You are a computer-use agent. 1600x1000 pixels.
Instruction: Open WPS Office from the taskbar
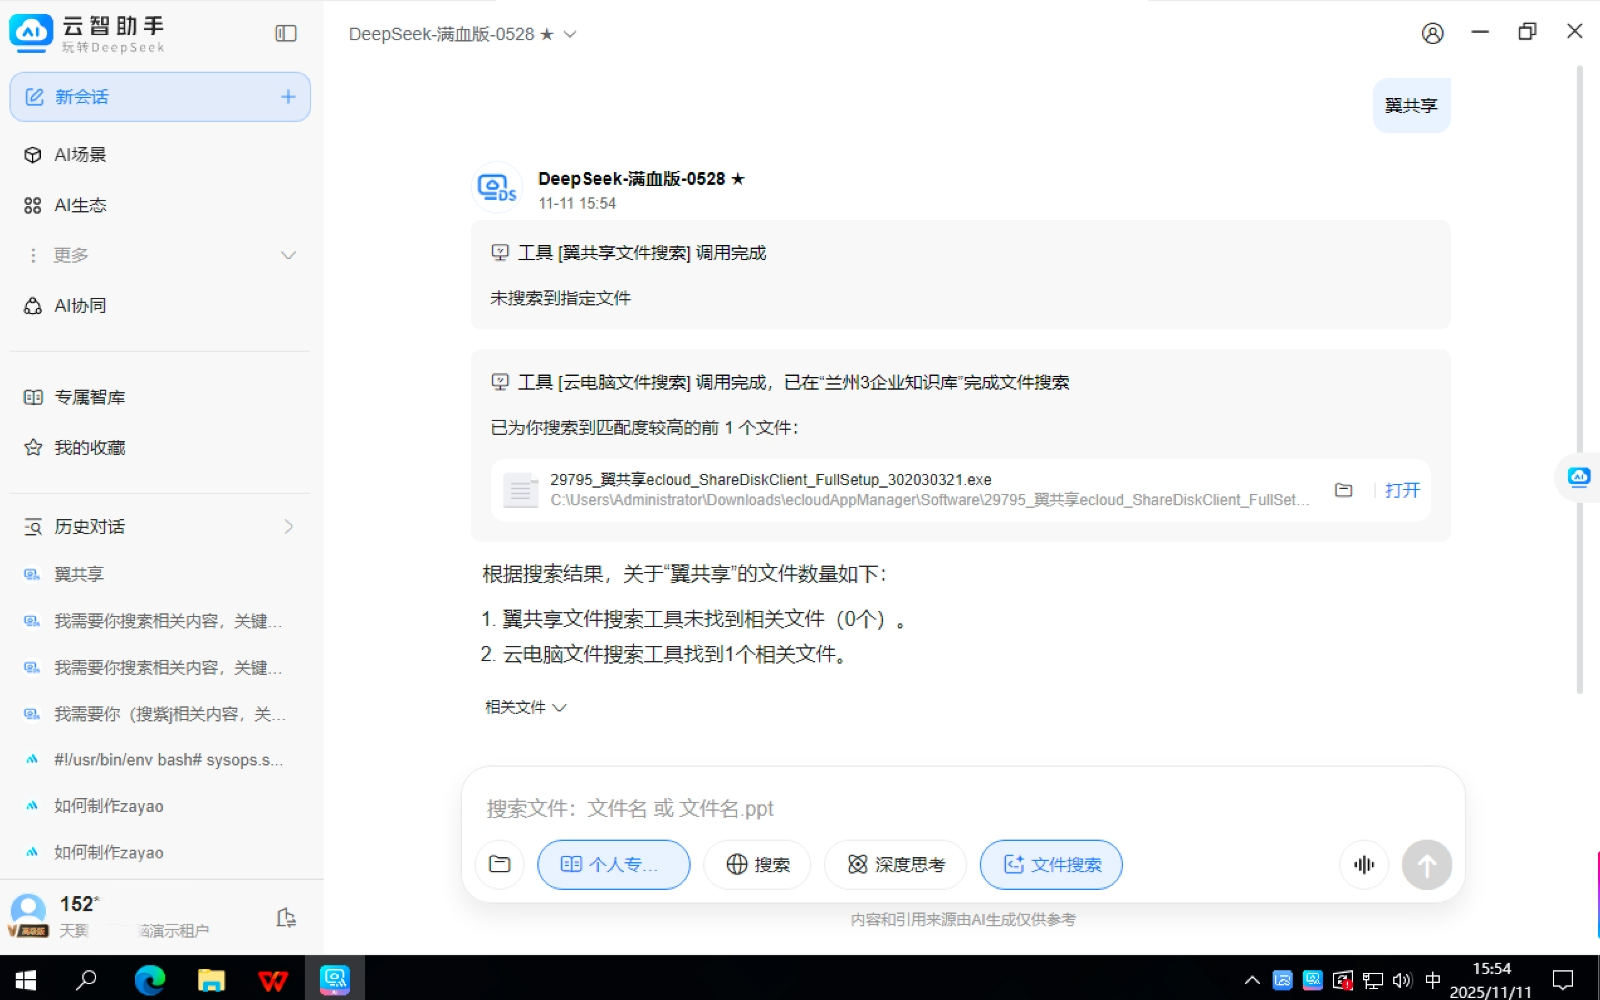point(272,979)
